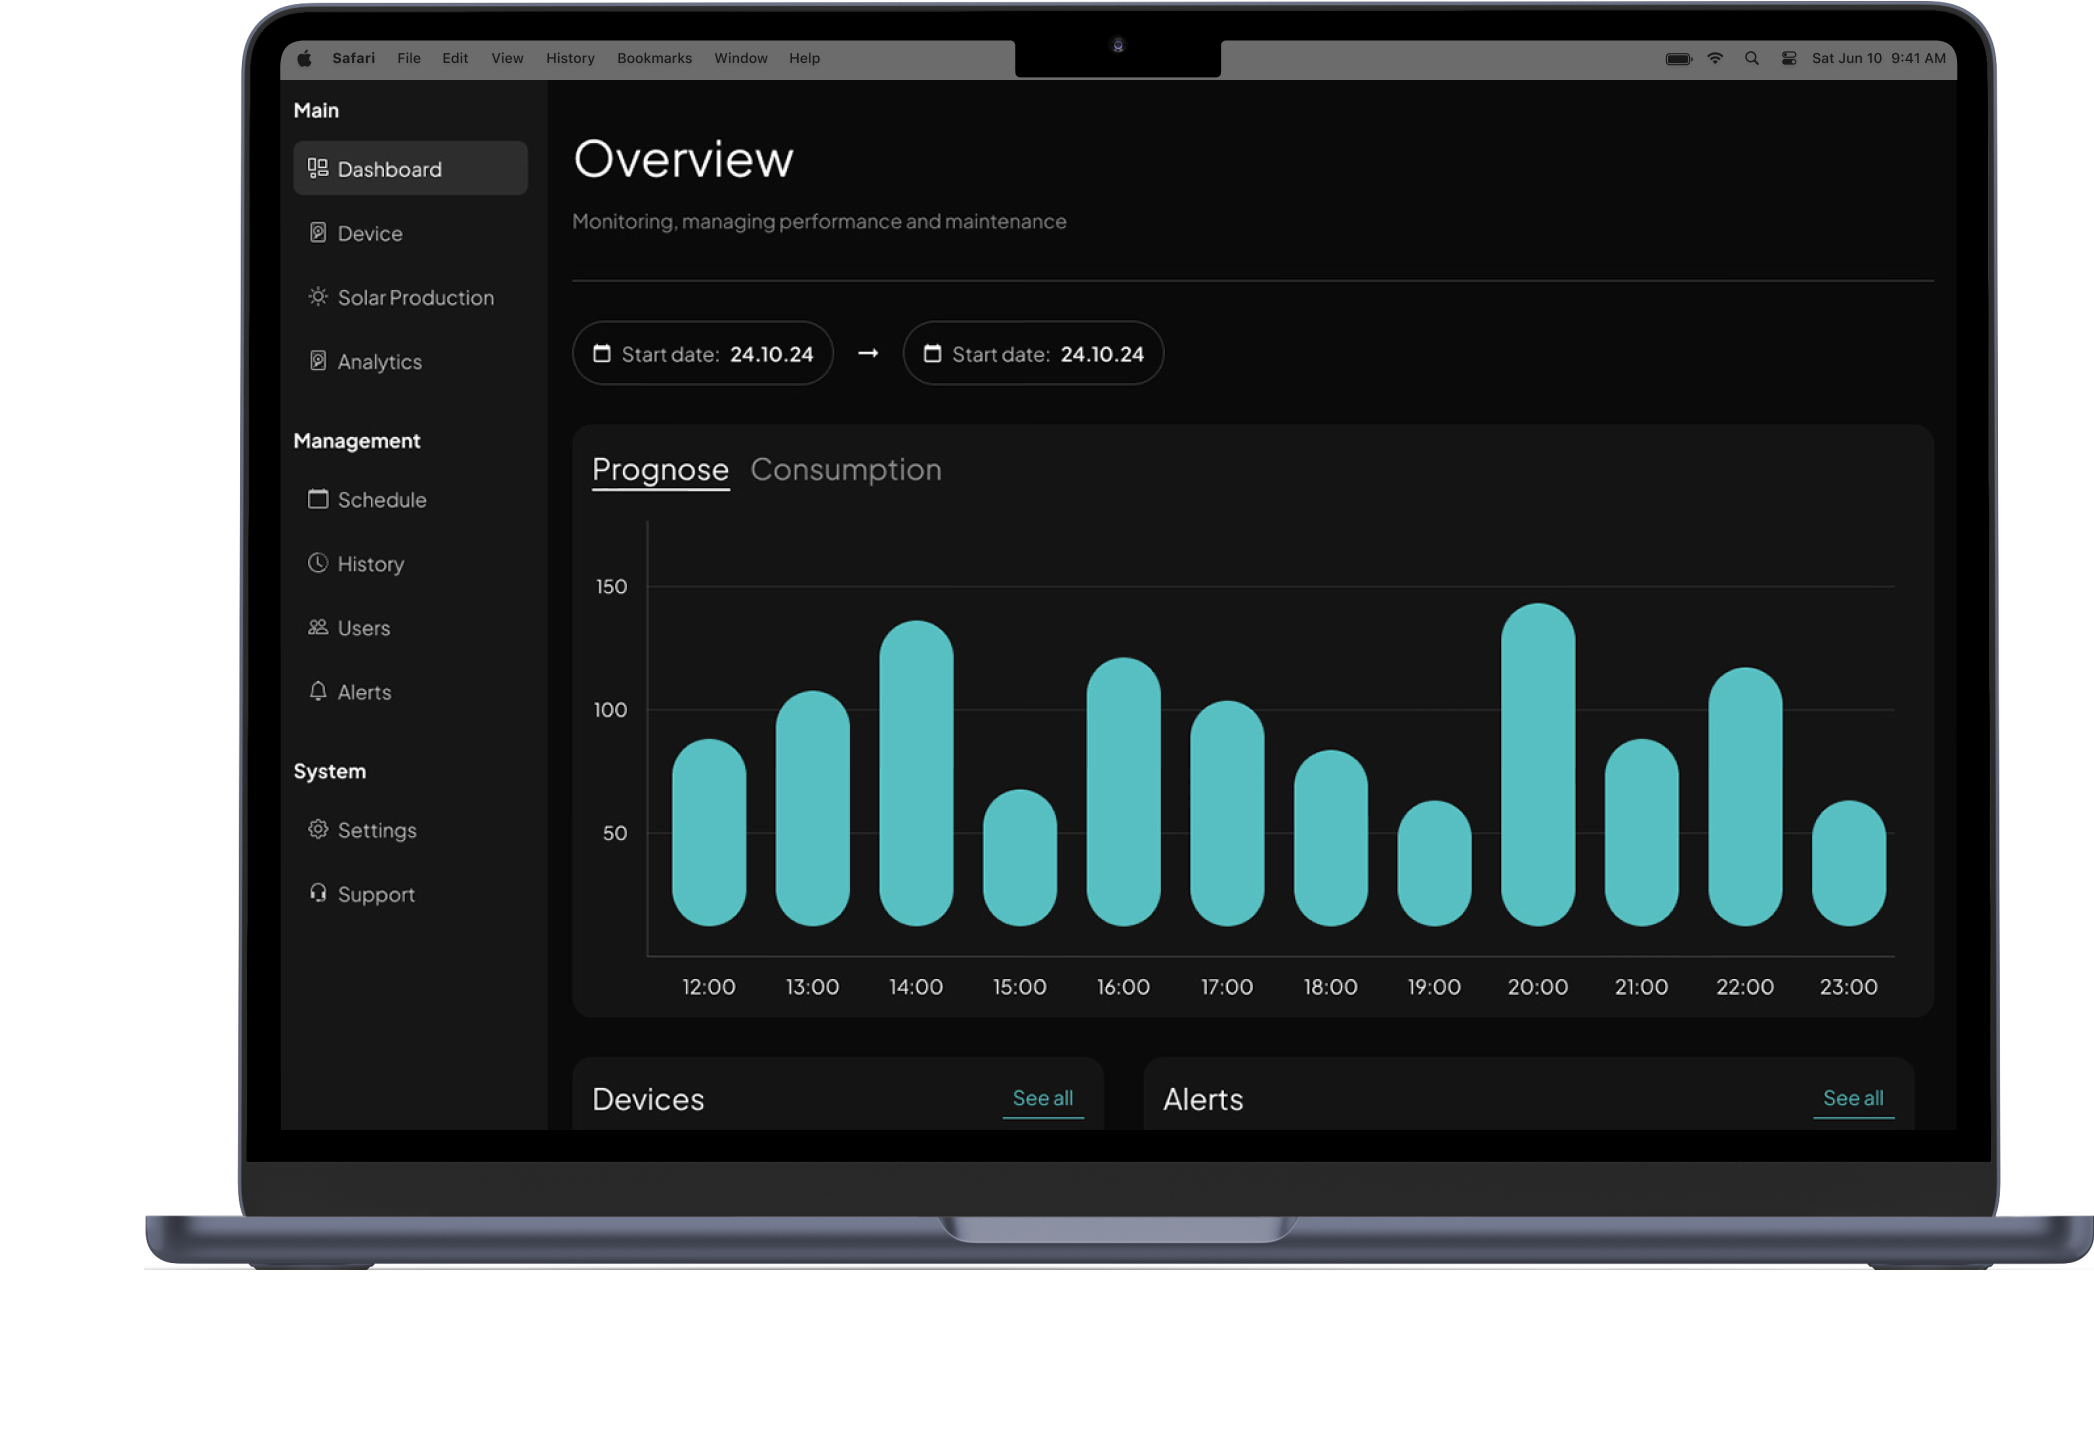
Task: Open the Apple menu logo
Action: click(304, 58)
